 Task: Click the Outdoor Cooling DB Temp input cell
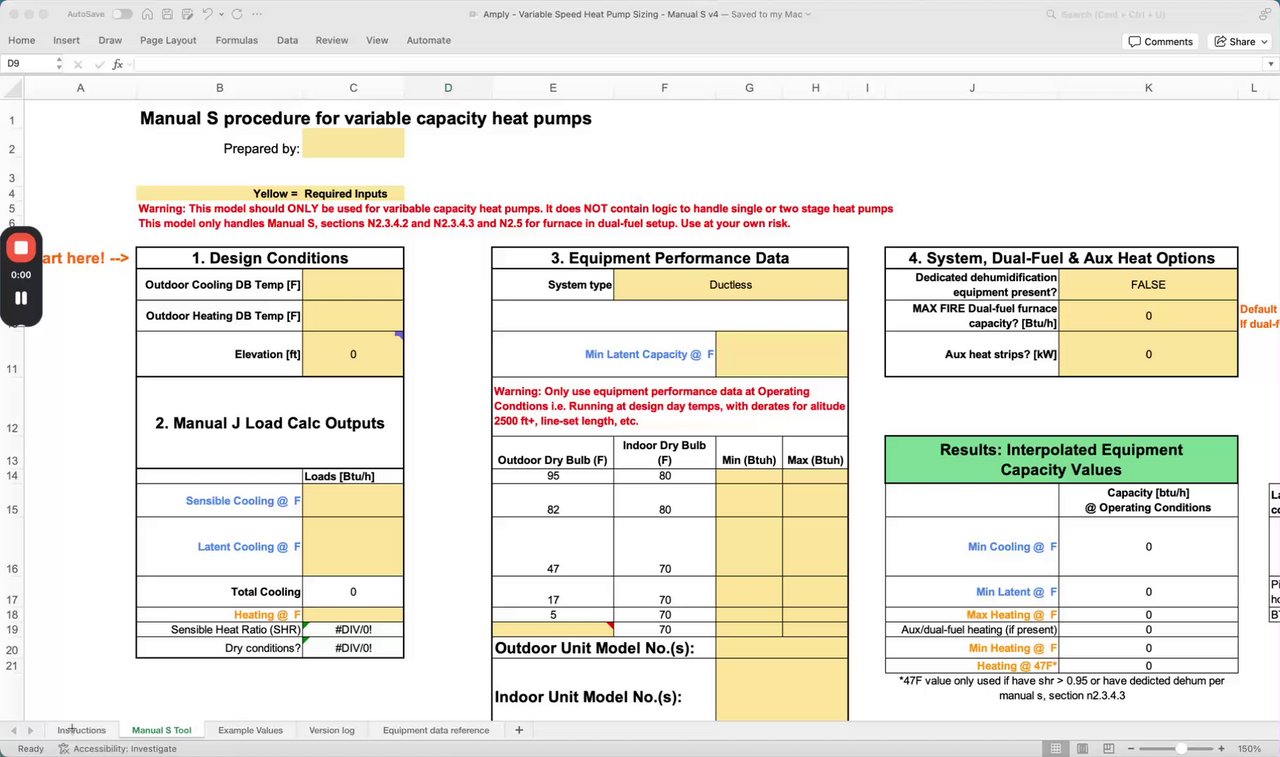point(353,285)
